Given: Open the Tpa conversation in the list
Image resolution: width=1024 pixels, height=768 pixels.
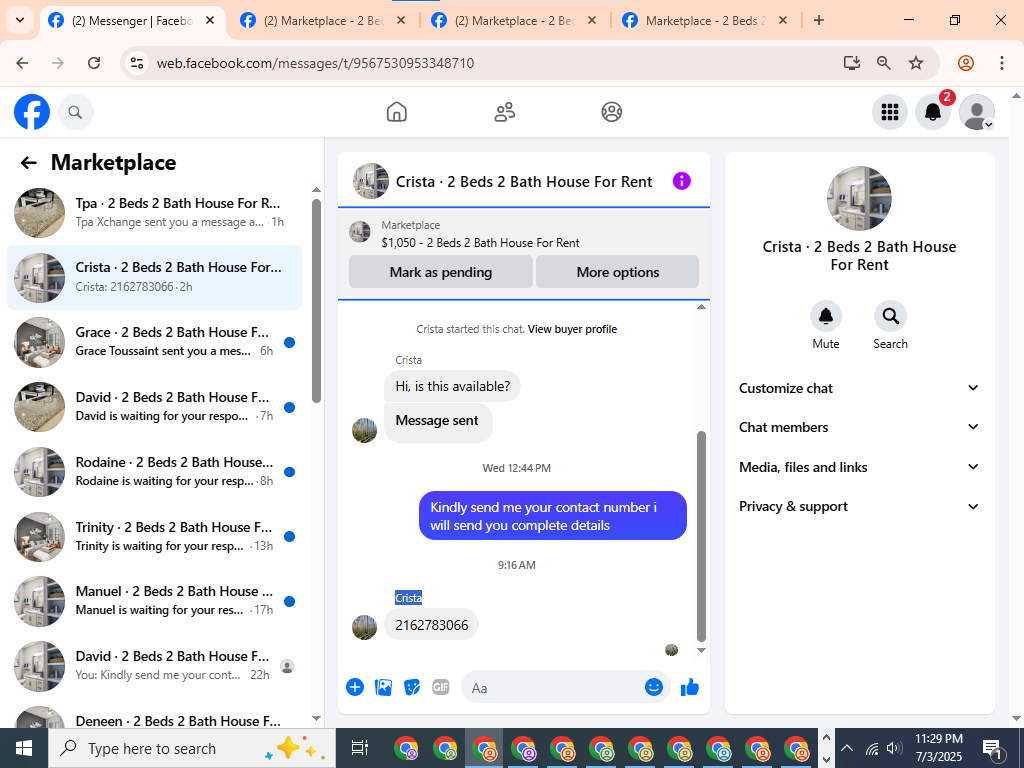Looking at the screenshot, I should pyautogui.click(x=154, y=212).
